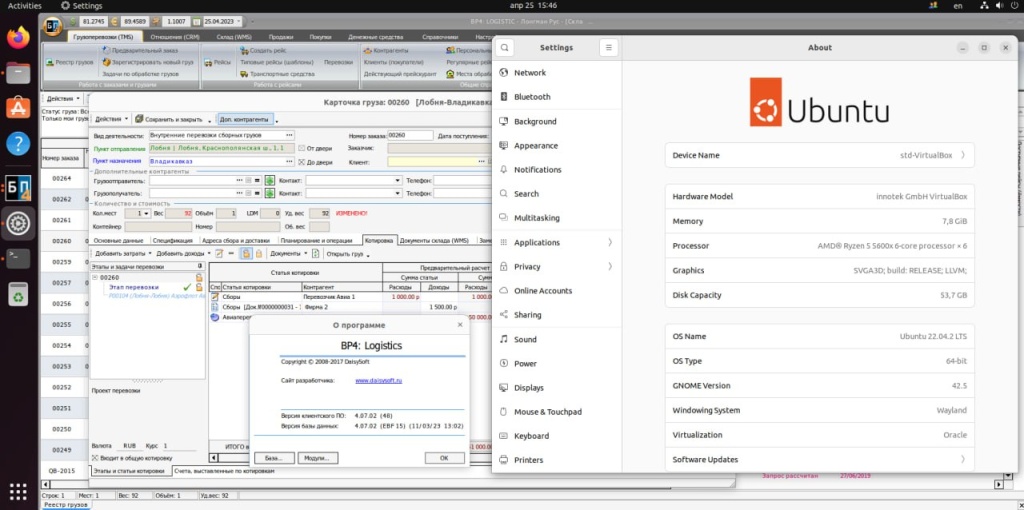This screenshot has height=510, width=1024.
Task: Click edit quotation item pencil icon
Action: point(219,253)
